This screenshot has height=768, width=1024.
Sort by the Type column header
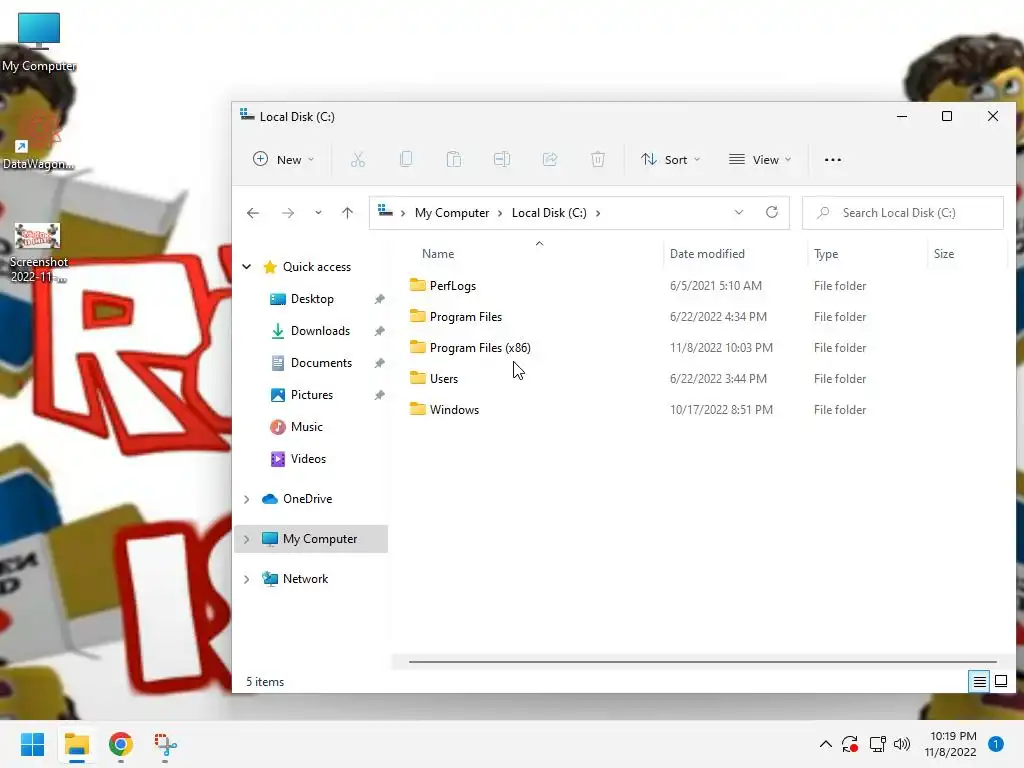(825, 254)
